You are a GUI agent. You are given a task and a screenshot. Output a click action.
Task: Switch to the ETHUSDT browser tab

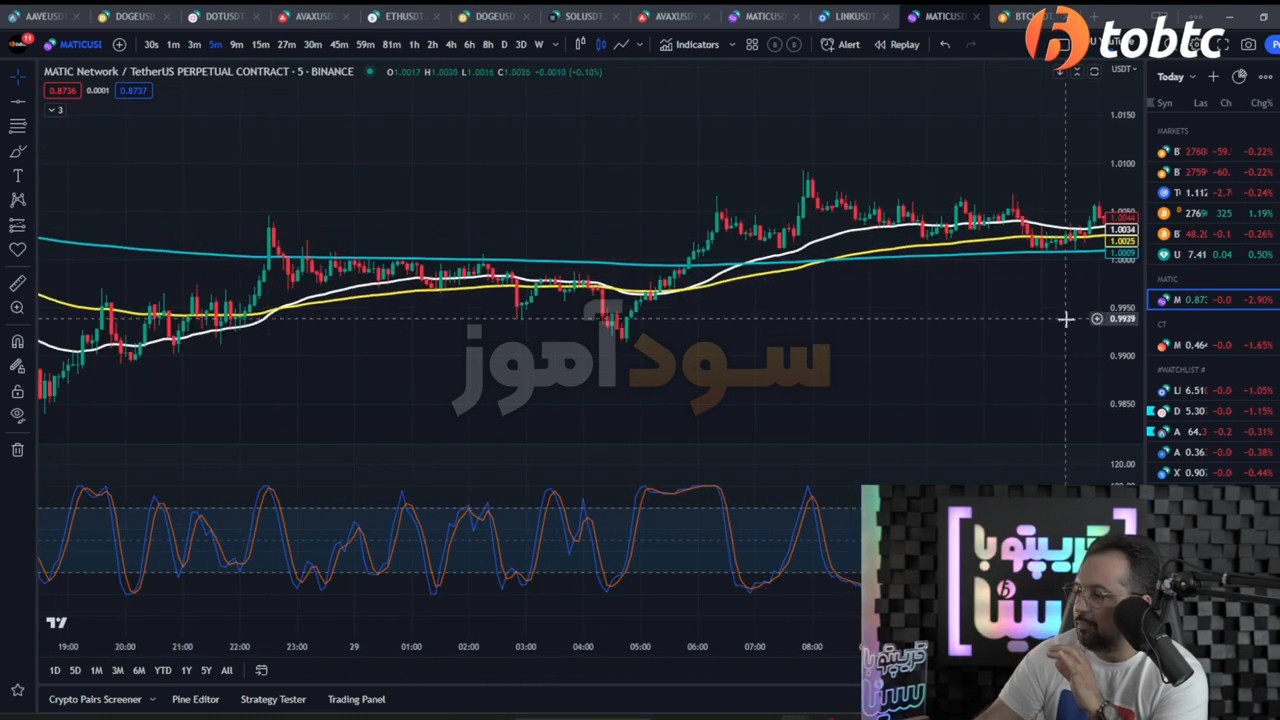pyautogui.click(x=402, y=16)
